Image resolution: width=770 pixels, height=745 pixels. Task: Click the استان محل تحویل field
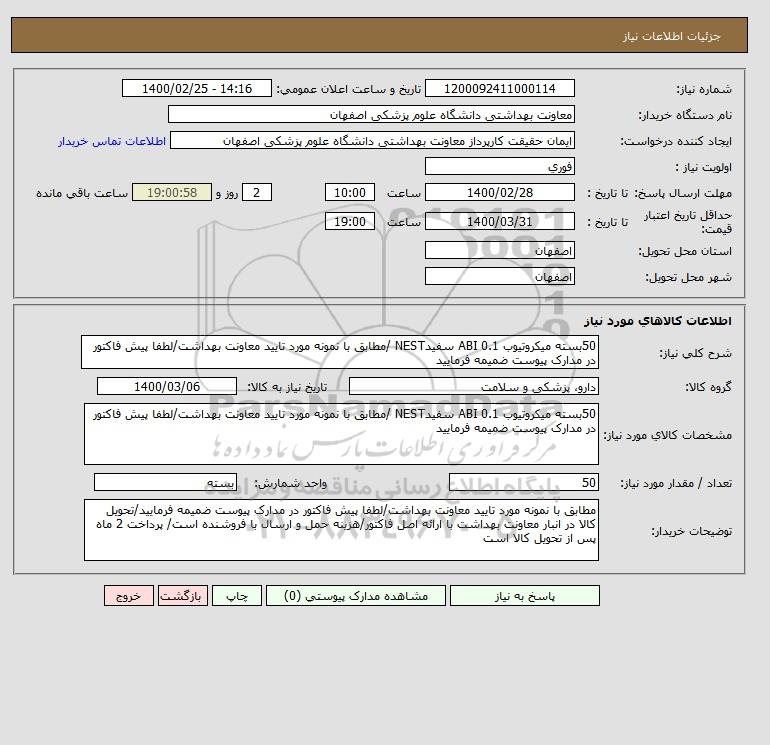click(x=499, y=250)
